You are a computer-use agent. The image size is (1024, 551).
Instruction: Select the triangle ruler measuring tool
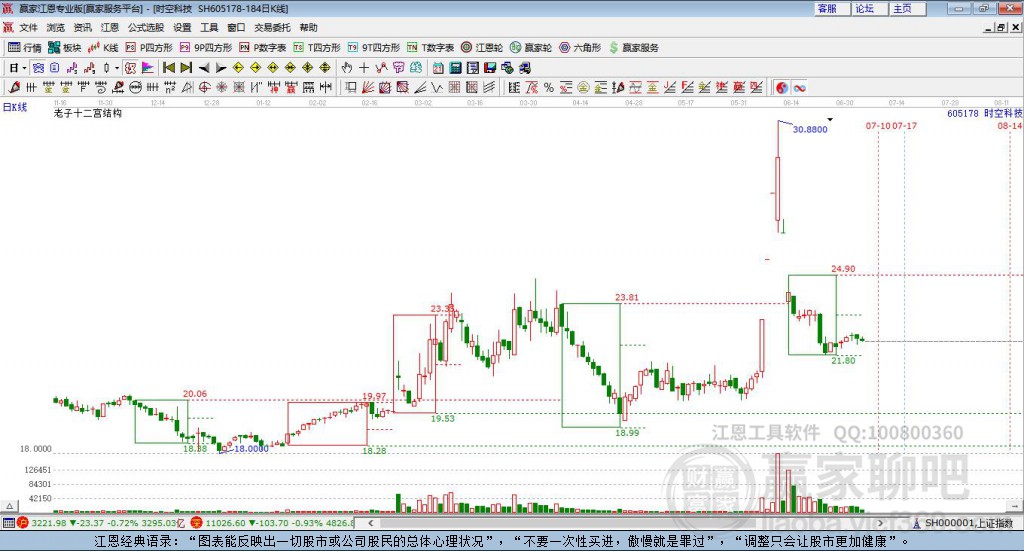pyautogui.click(x=187, y=87)
